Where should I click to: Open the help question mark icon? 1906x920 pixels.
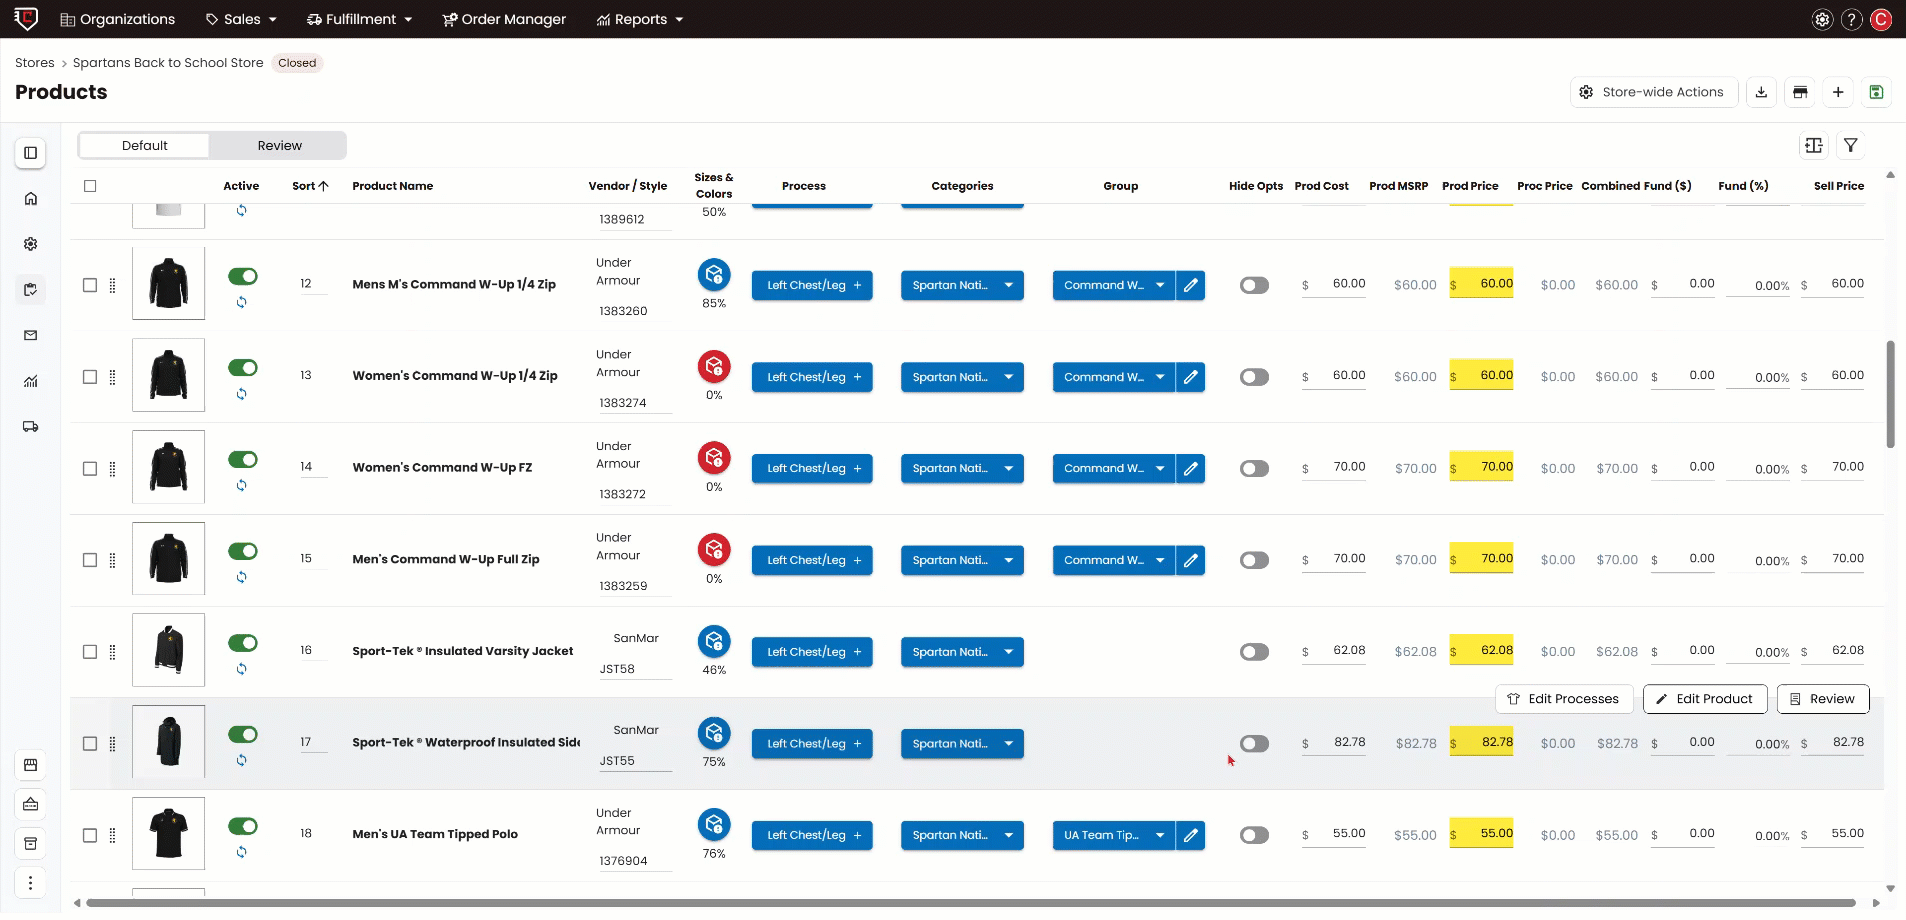click(1852, 19)
